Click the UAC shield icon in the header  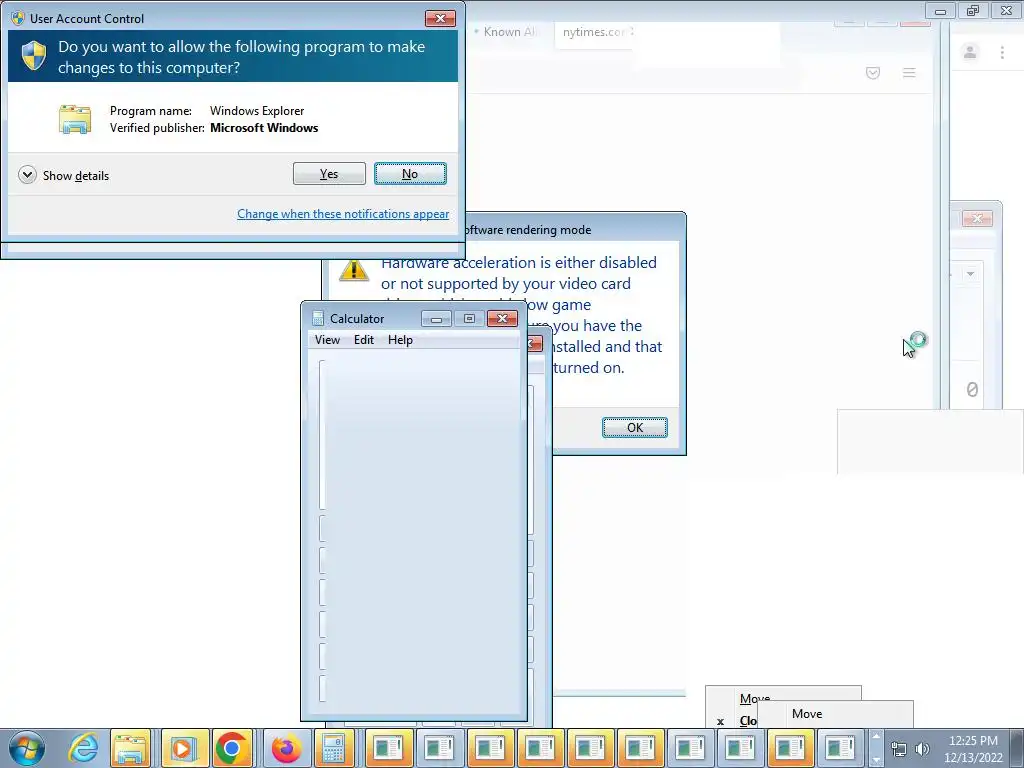34,56
